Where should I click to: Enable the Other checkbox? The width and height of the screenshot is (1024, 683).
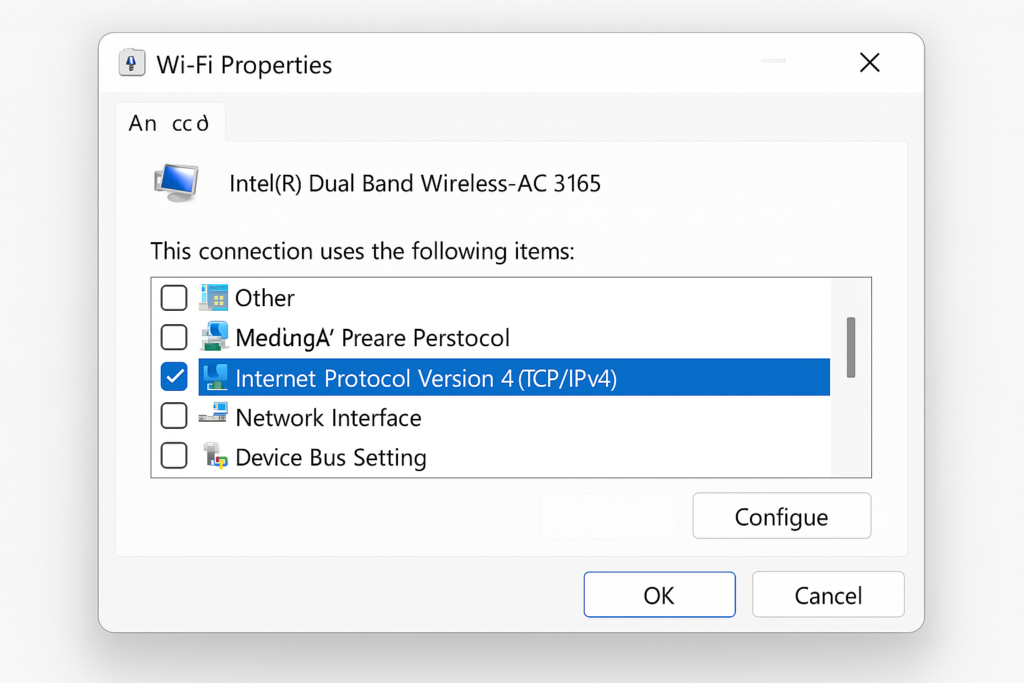(x=174, y=298)
